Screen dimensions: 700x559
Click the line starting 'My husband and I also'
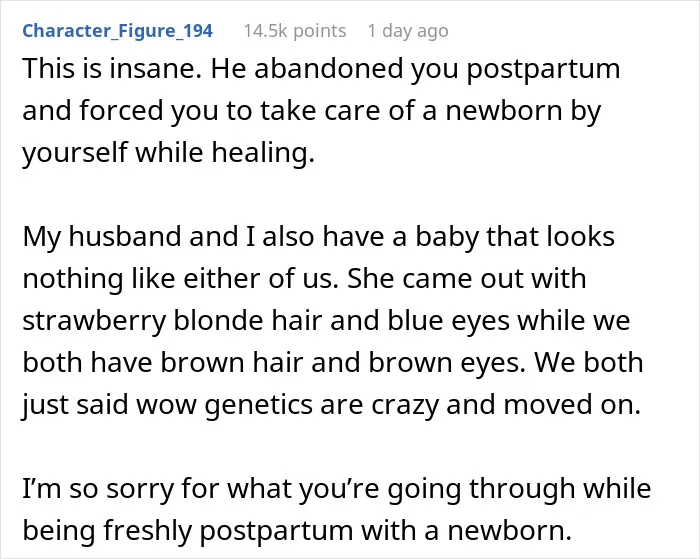pyautogui.click(x=319, y=237)
